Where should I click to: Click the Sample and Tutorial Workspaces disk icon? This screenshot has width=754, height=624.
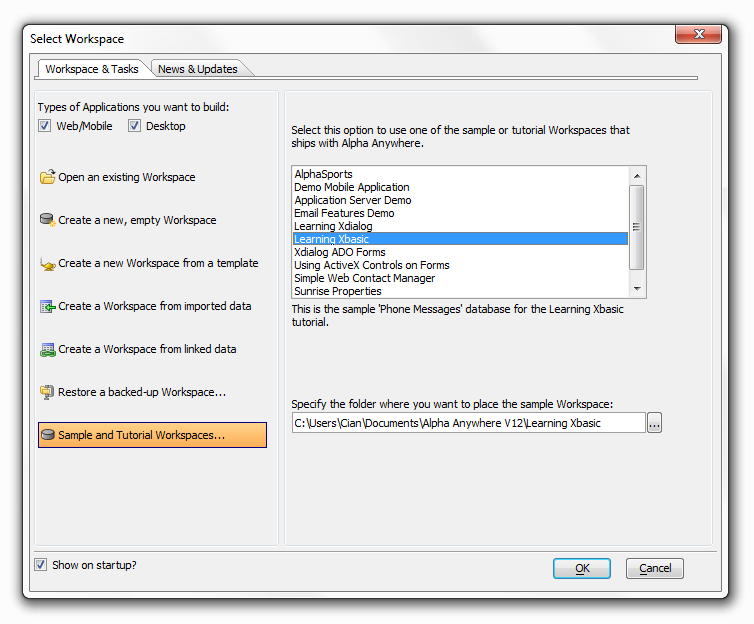(48, 435)
